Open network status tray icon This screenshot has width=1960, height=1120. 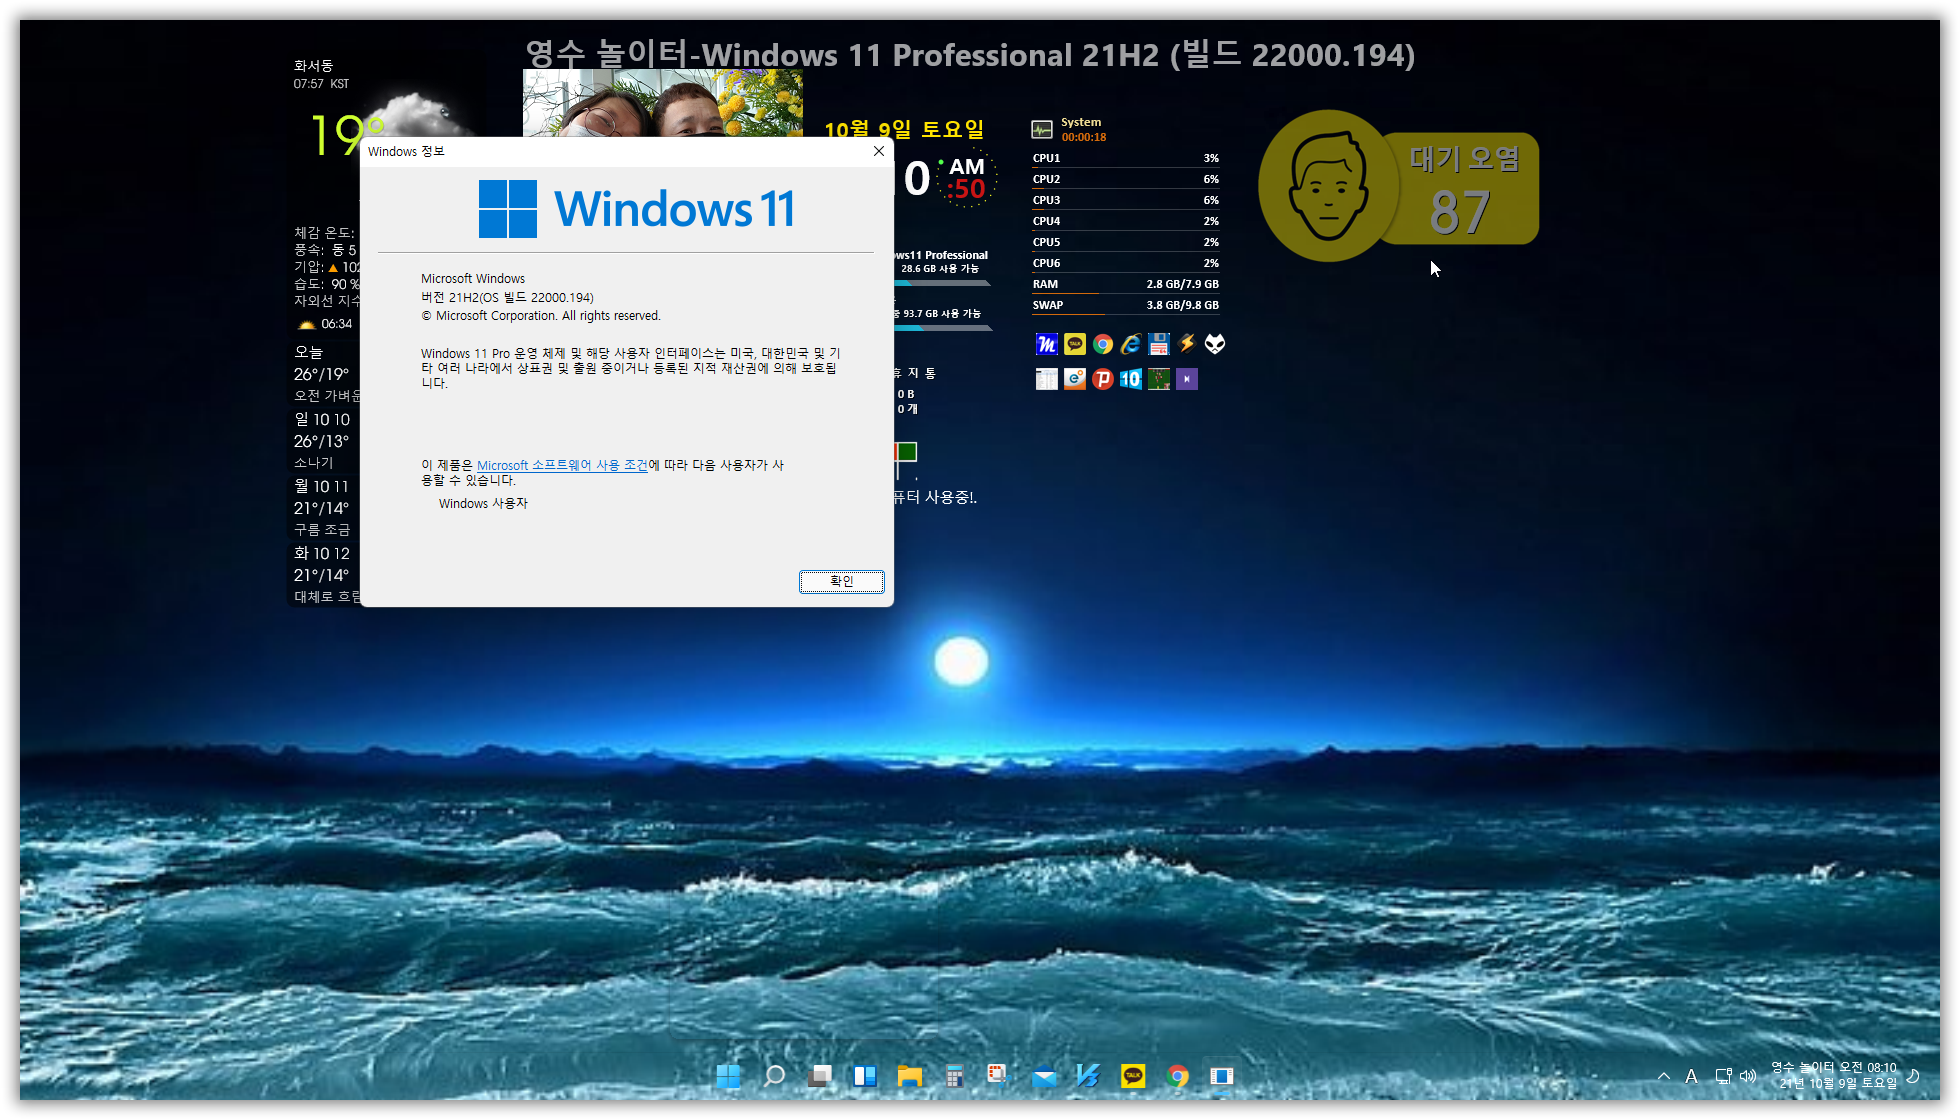(x=1723, y=1076)
